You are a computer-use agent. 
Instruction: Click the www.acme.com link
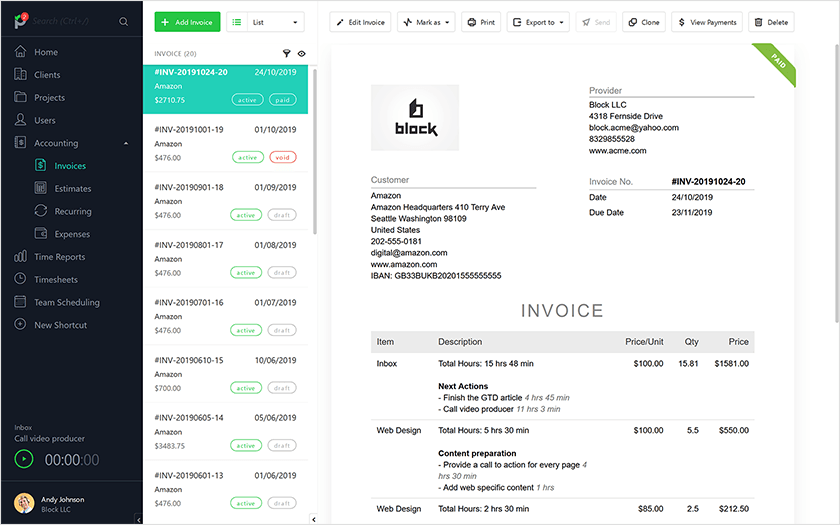click(x=618, y=151)
